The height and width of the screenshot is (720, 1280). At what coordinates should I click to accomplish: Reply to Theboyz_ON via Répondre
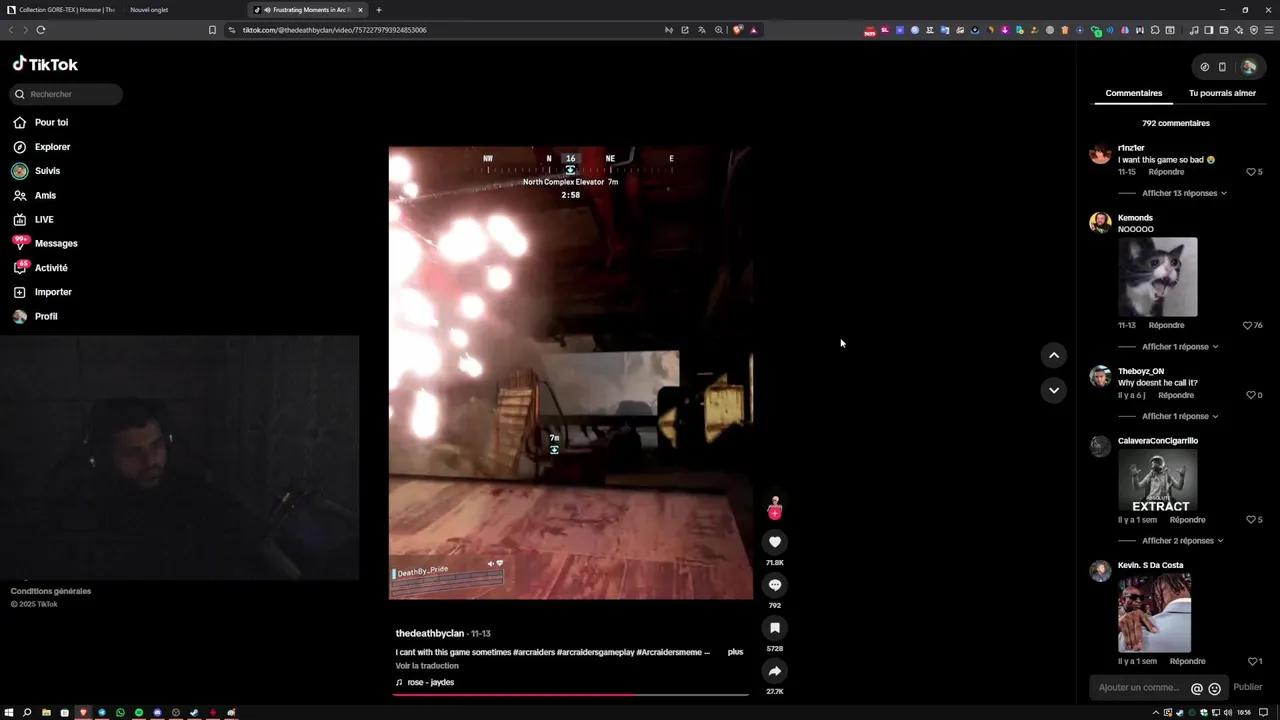[1176, 395]
